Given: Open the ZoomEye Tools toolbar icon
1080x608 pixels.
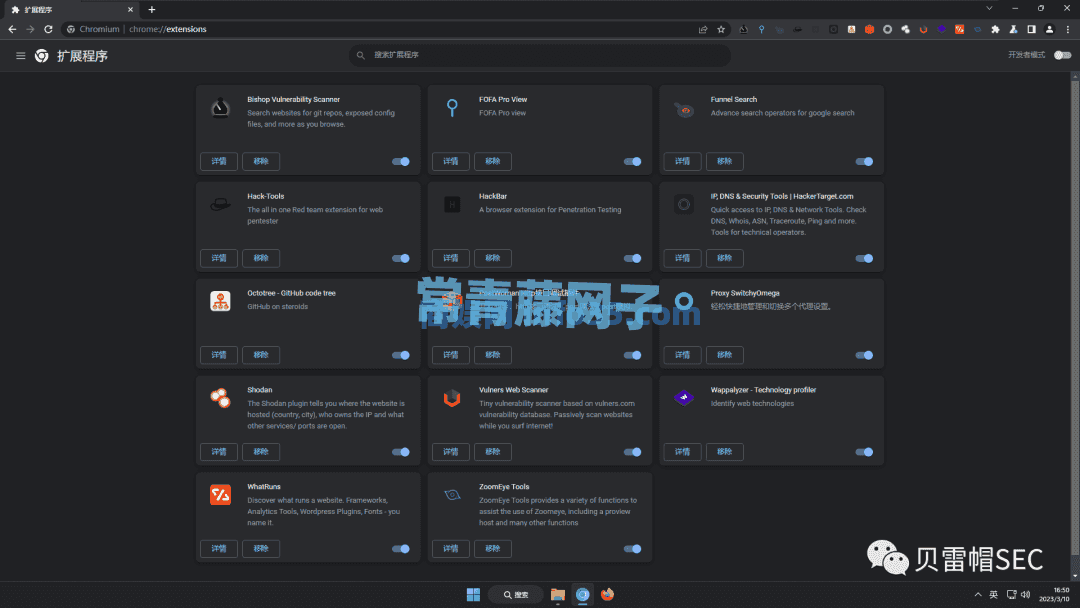Looking at the screenshot, I should [x=977, y=30].
